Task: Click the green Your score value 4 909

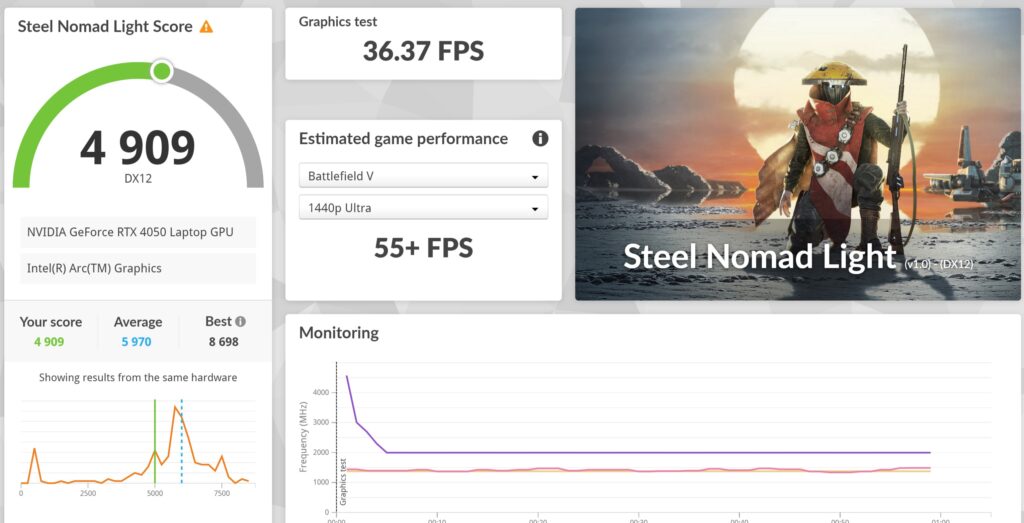Action: (50, 341)
